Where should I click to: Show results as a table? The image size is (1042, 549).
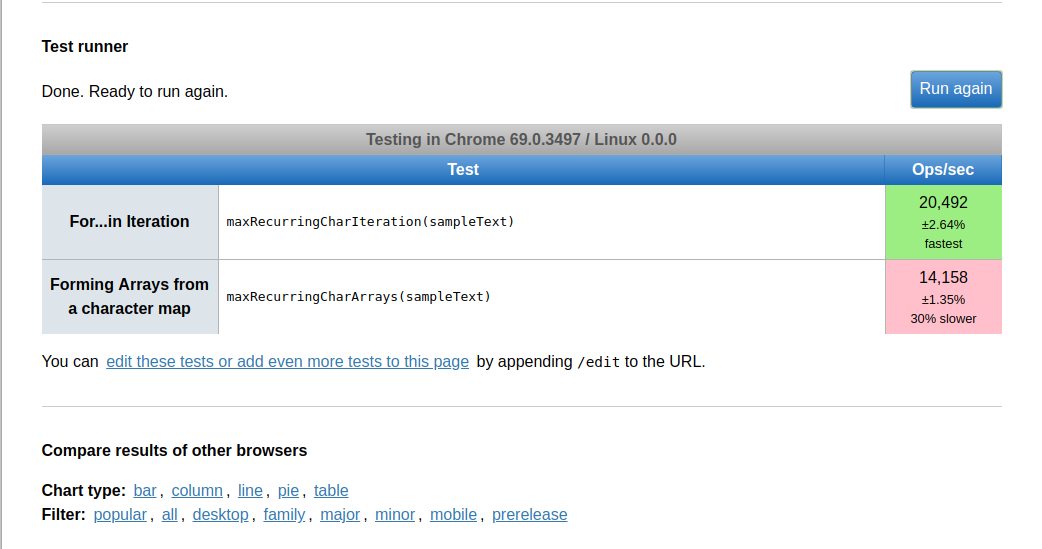[331, 490]
